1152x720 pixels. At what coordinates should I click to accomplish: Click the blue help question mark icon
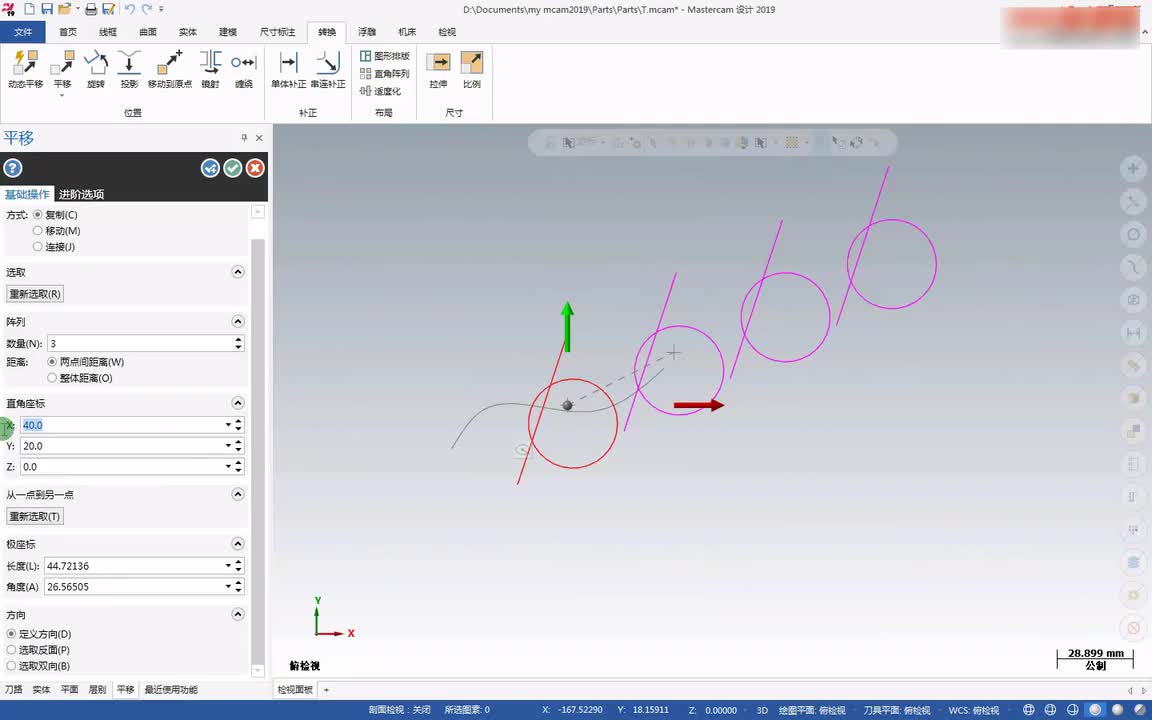click(12, 168)
